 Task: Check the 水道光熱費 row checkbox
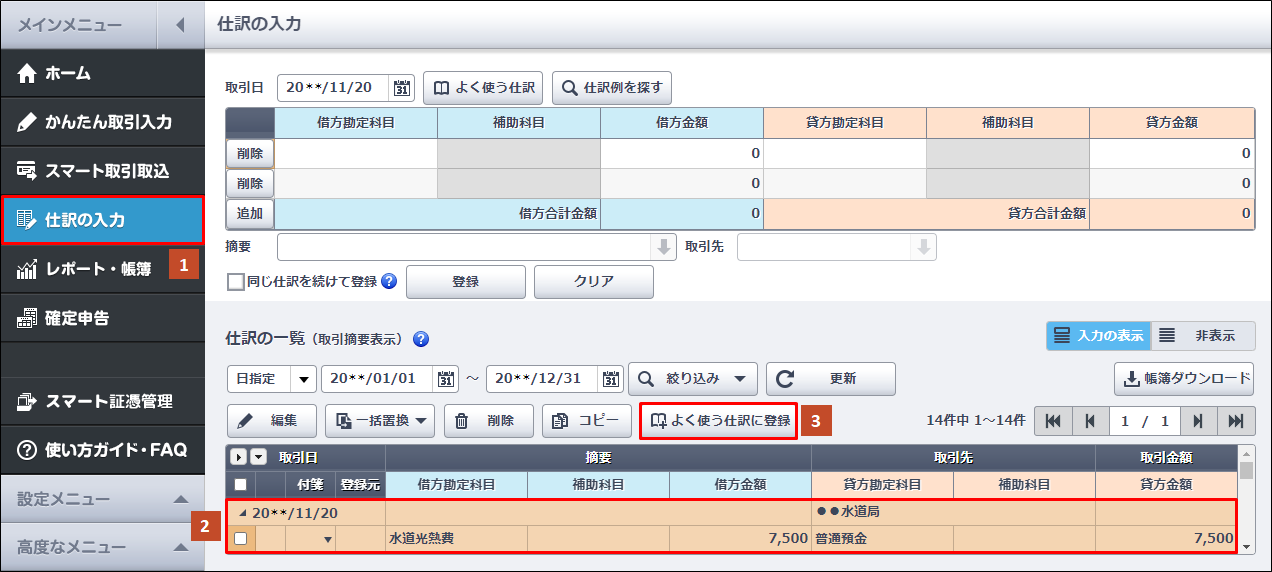[x=240, y=538]
